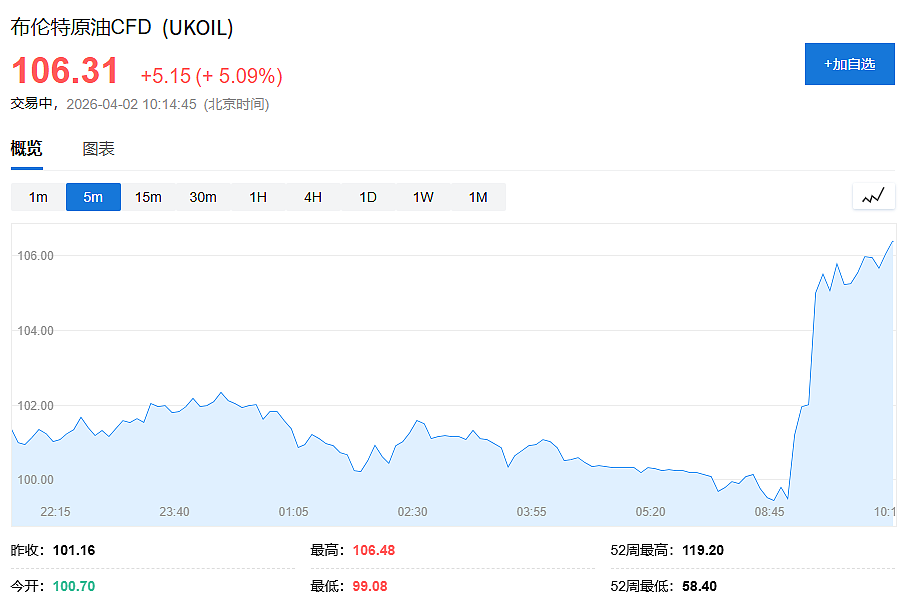The height and width of the screenshot is (601, 908).
Task: Click the 106.00 price axis label
Action: pyautogui.click(x=35, y=255)
